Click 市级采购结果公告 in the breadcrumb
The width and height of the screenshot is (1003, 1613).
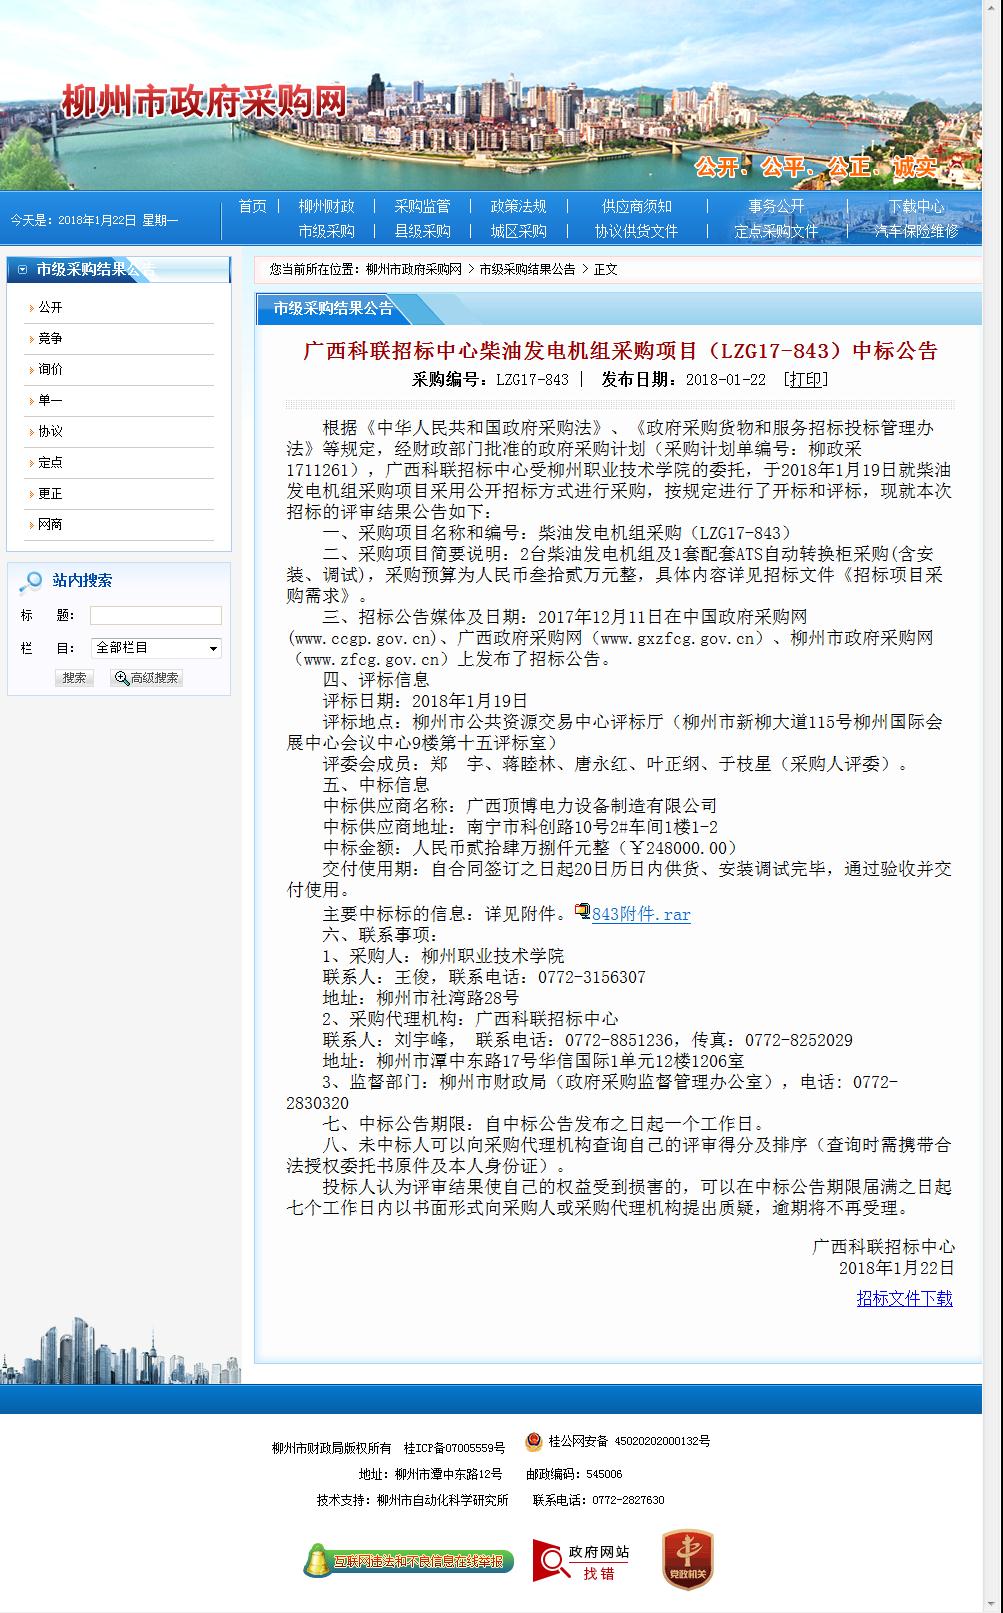527,270
